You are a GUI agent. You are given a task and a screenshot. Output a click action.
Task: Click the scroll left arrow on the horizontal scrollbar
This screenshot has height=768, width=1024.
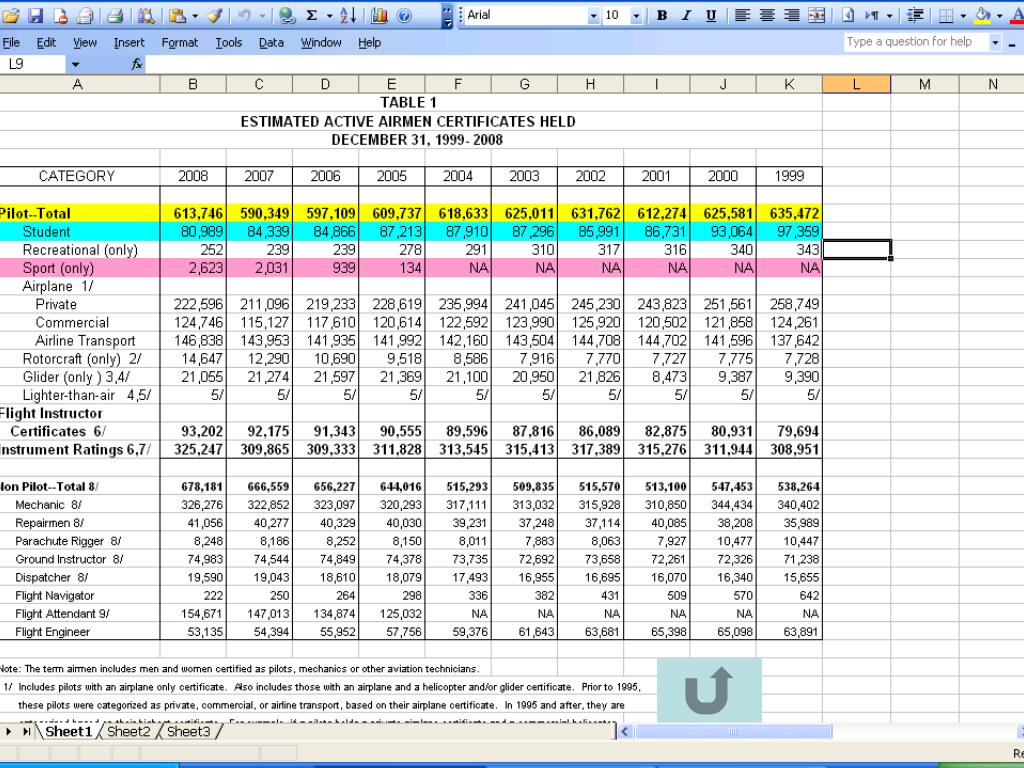624,731
